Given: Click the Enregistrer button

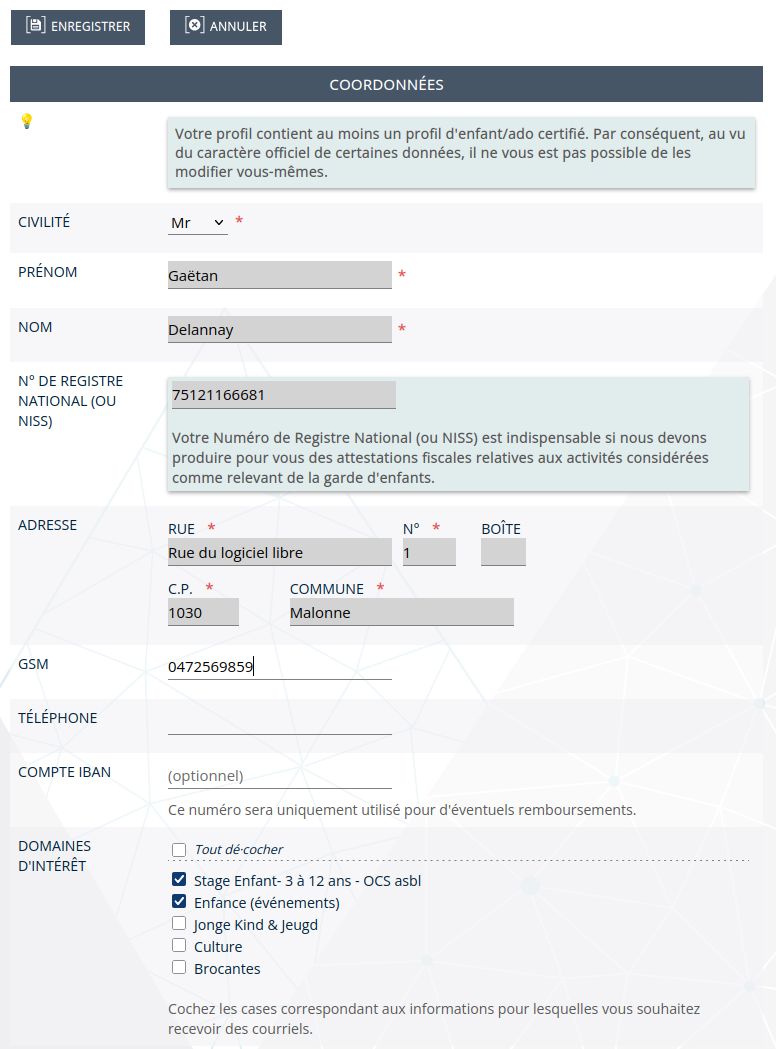Looking at the screenshot, I should [78, 27].
